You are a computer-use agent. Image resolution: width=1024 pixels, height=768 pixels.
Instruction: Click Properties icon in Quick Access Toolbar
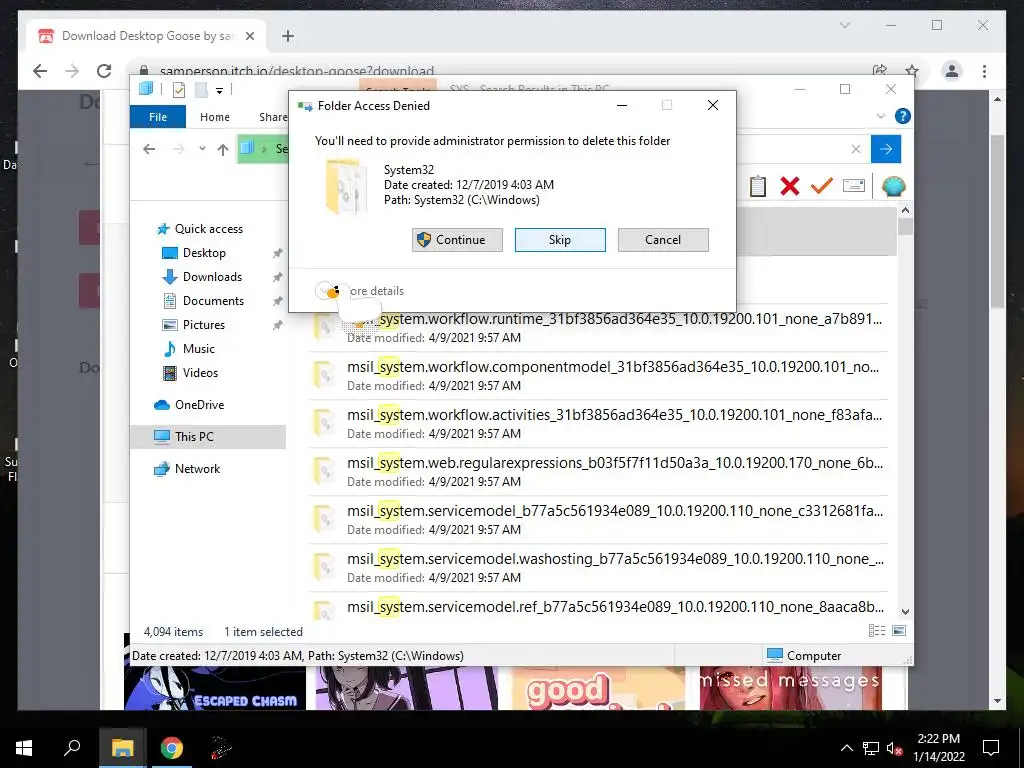[178, 90]
